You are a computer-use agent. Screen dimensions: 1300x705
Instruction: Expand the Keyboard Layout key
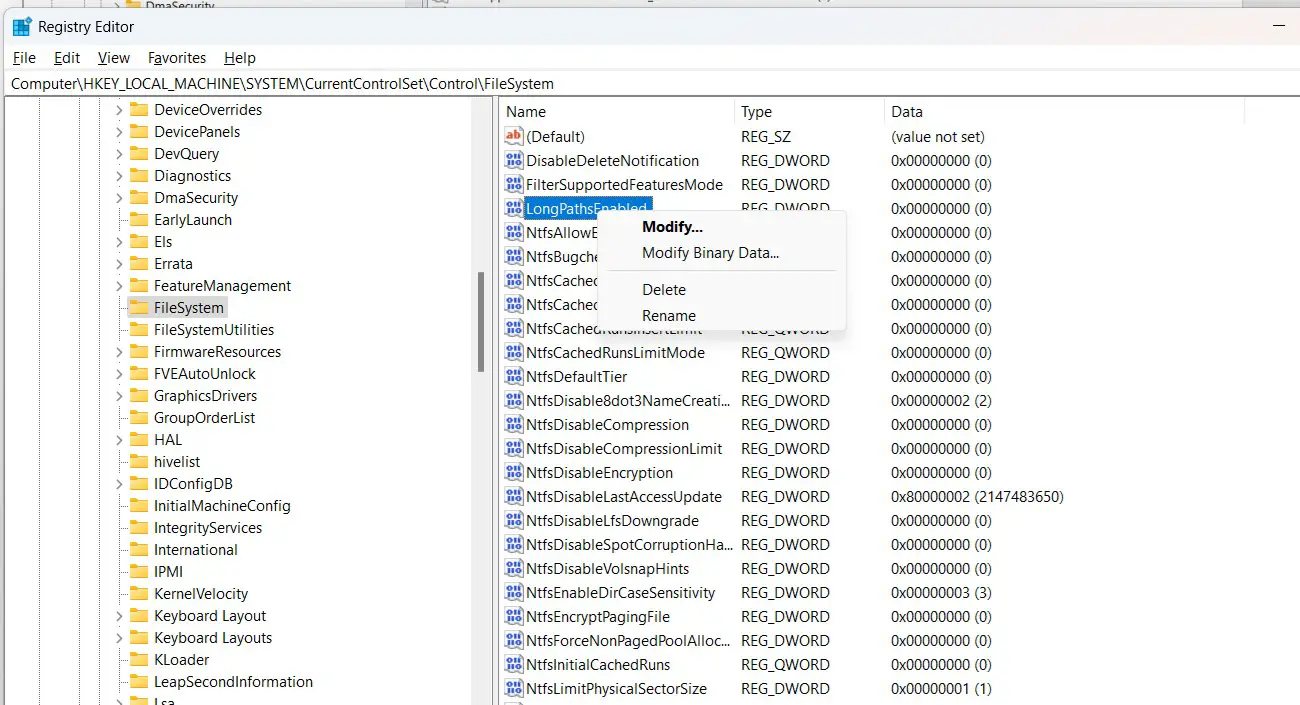(x=119, y=615)
